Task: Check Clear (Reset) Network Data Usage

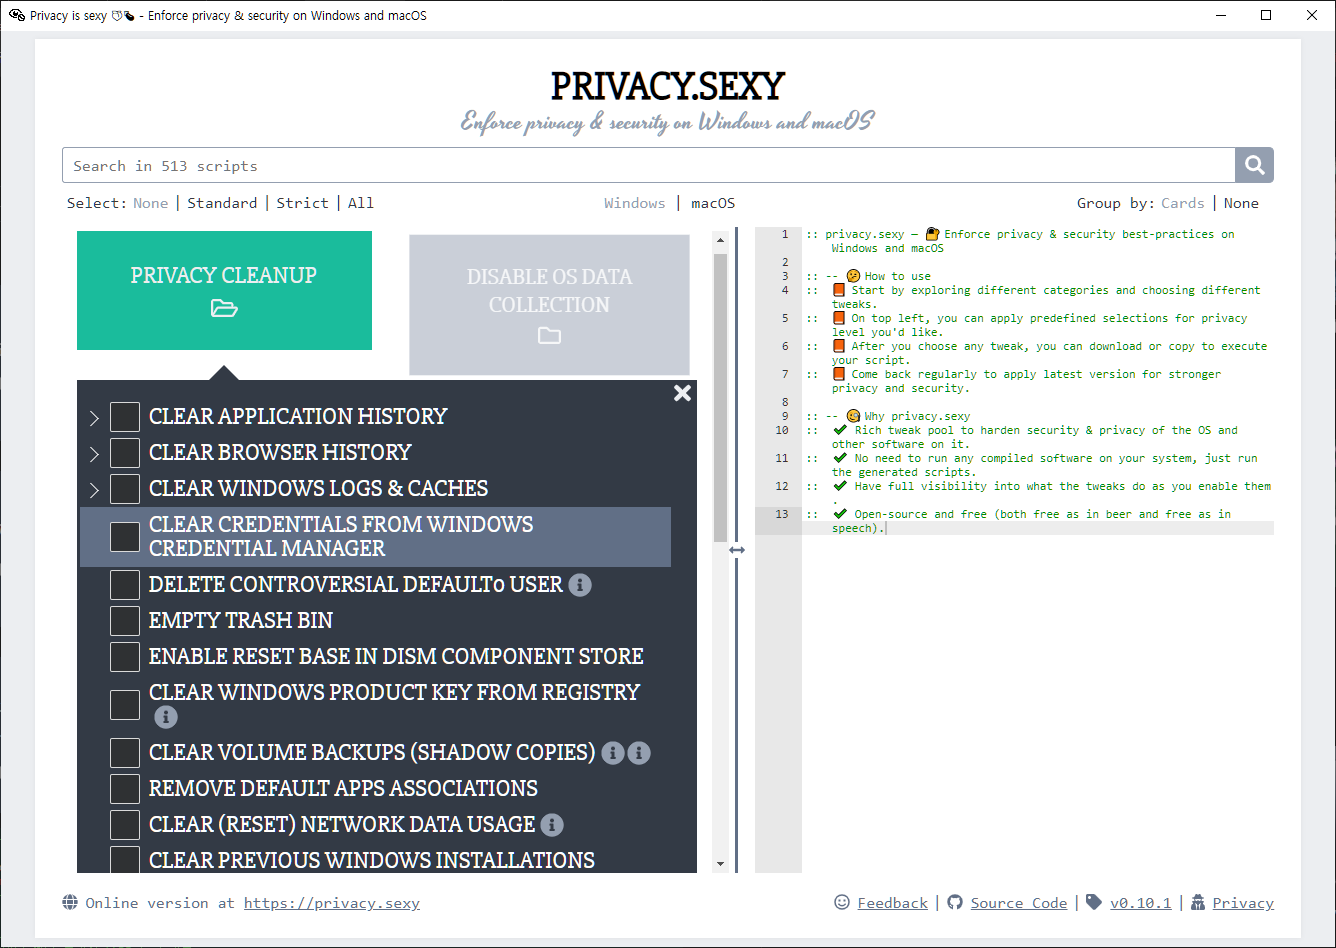Action: pyautogui.click(x=125, y=825)
